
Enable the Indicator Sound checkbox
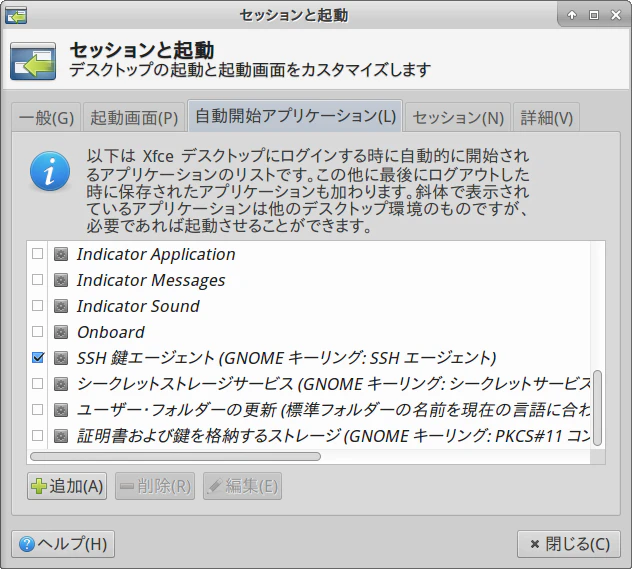click(37, 306)
